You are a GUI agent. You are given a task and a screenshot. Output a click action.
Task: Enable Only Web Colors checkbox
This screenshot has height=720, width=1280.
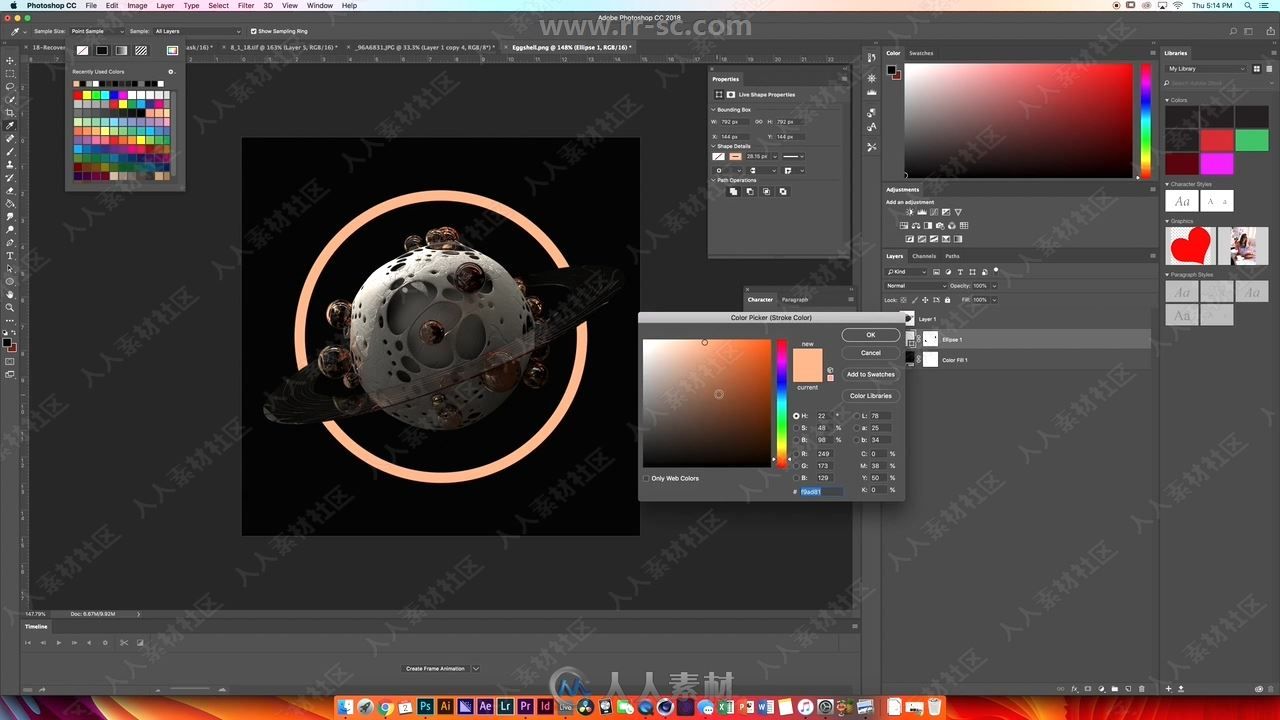[647, 478]
